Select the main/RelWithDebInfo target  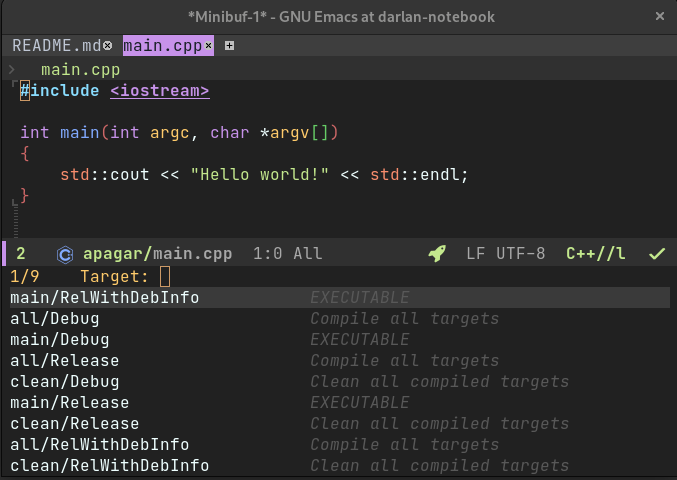pos(340,297)
